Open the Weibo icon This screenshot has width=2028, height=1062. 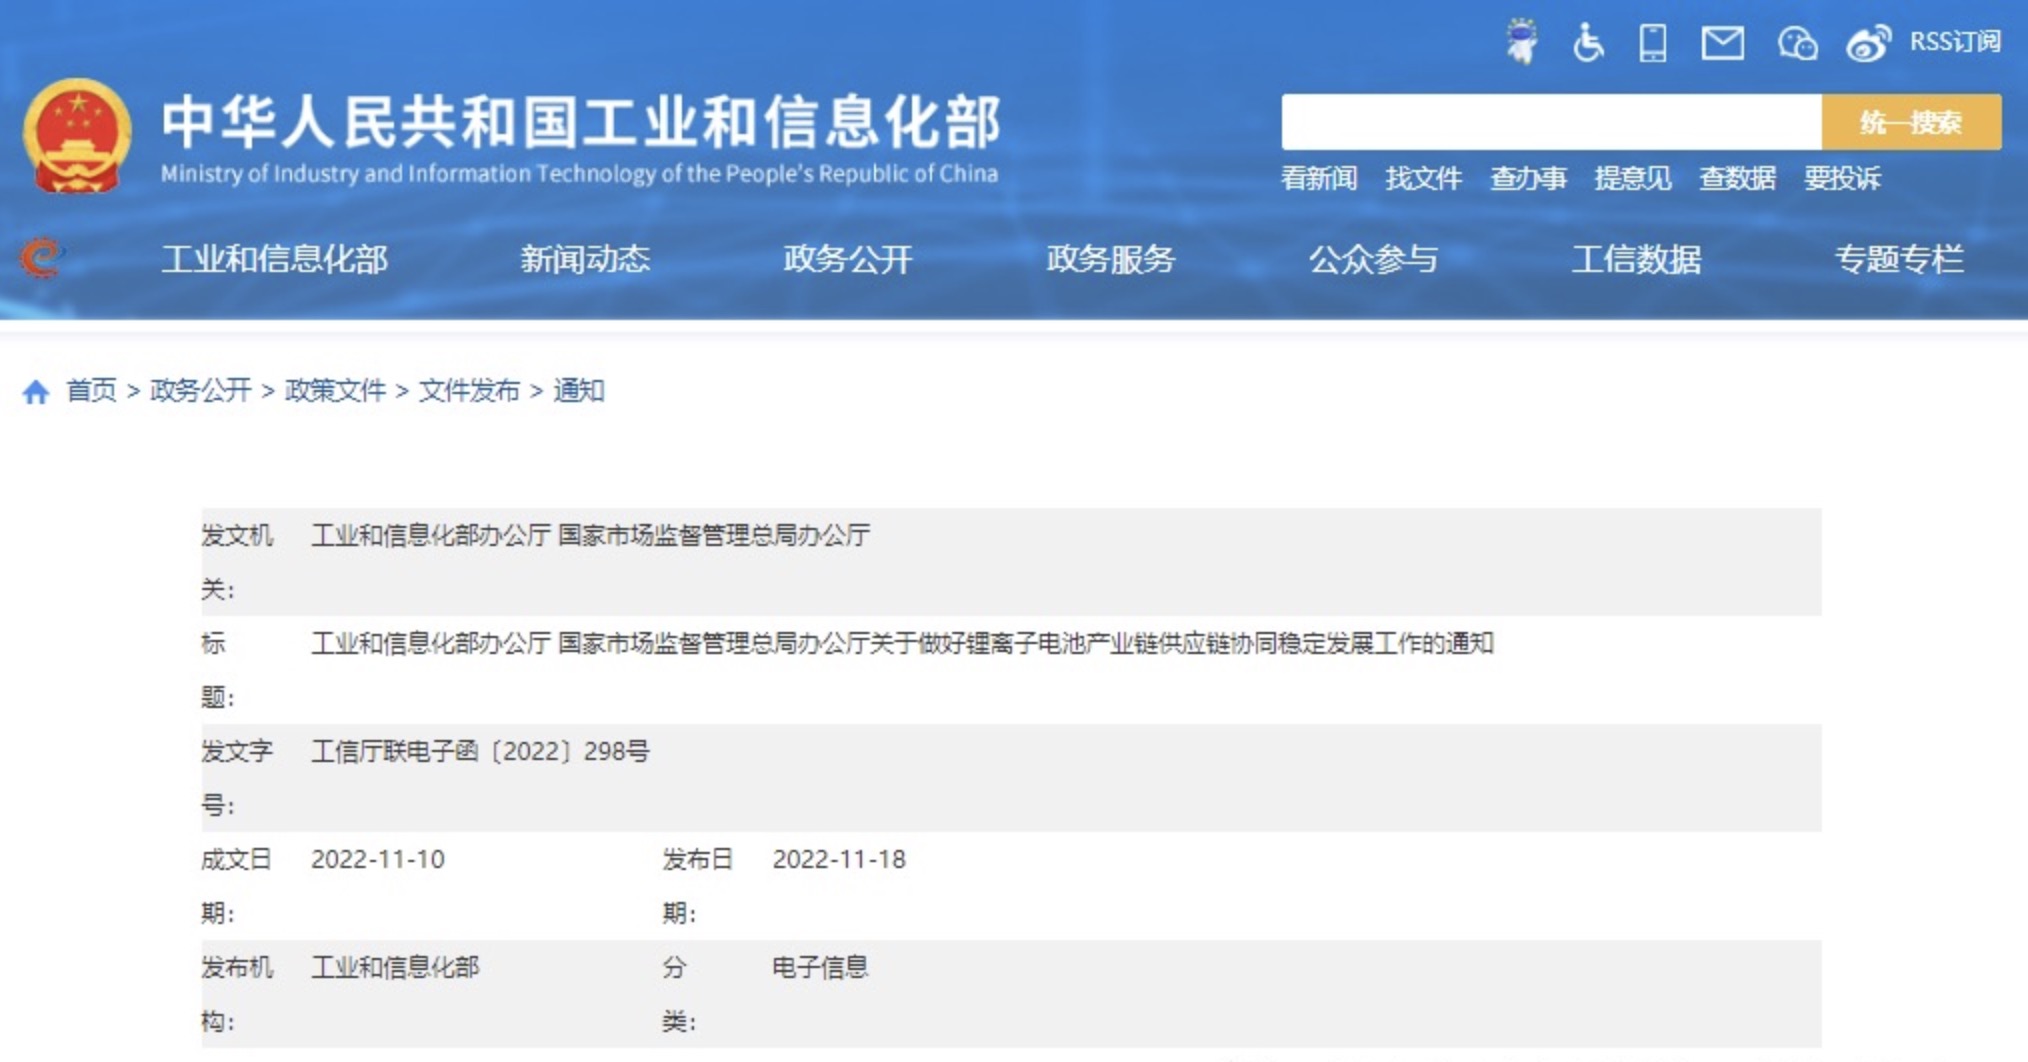coord(1867,43)
